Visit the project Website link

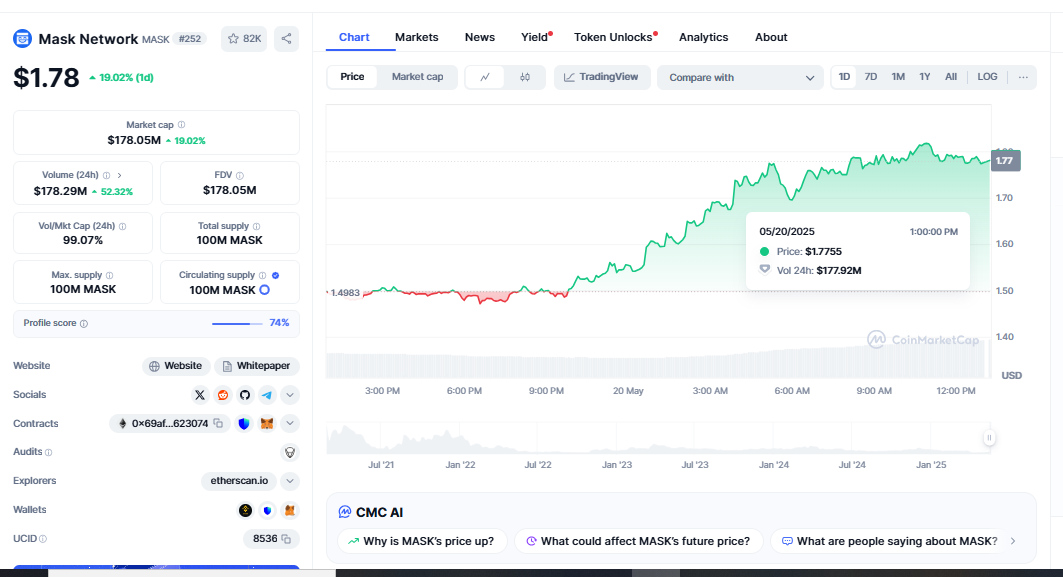click(x=176, y=366)
